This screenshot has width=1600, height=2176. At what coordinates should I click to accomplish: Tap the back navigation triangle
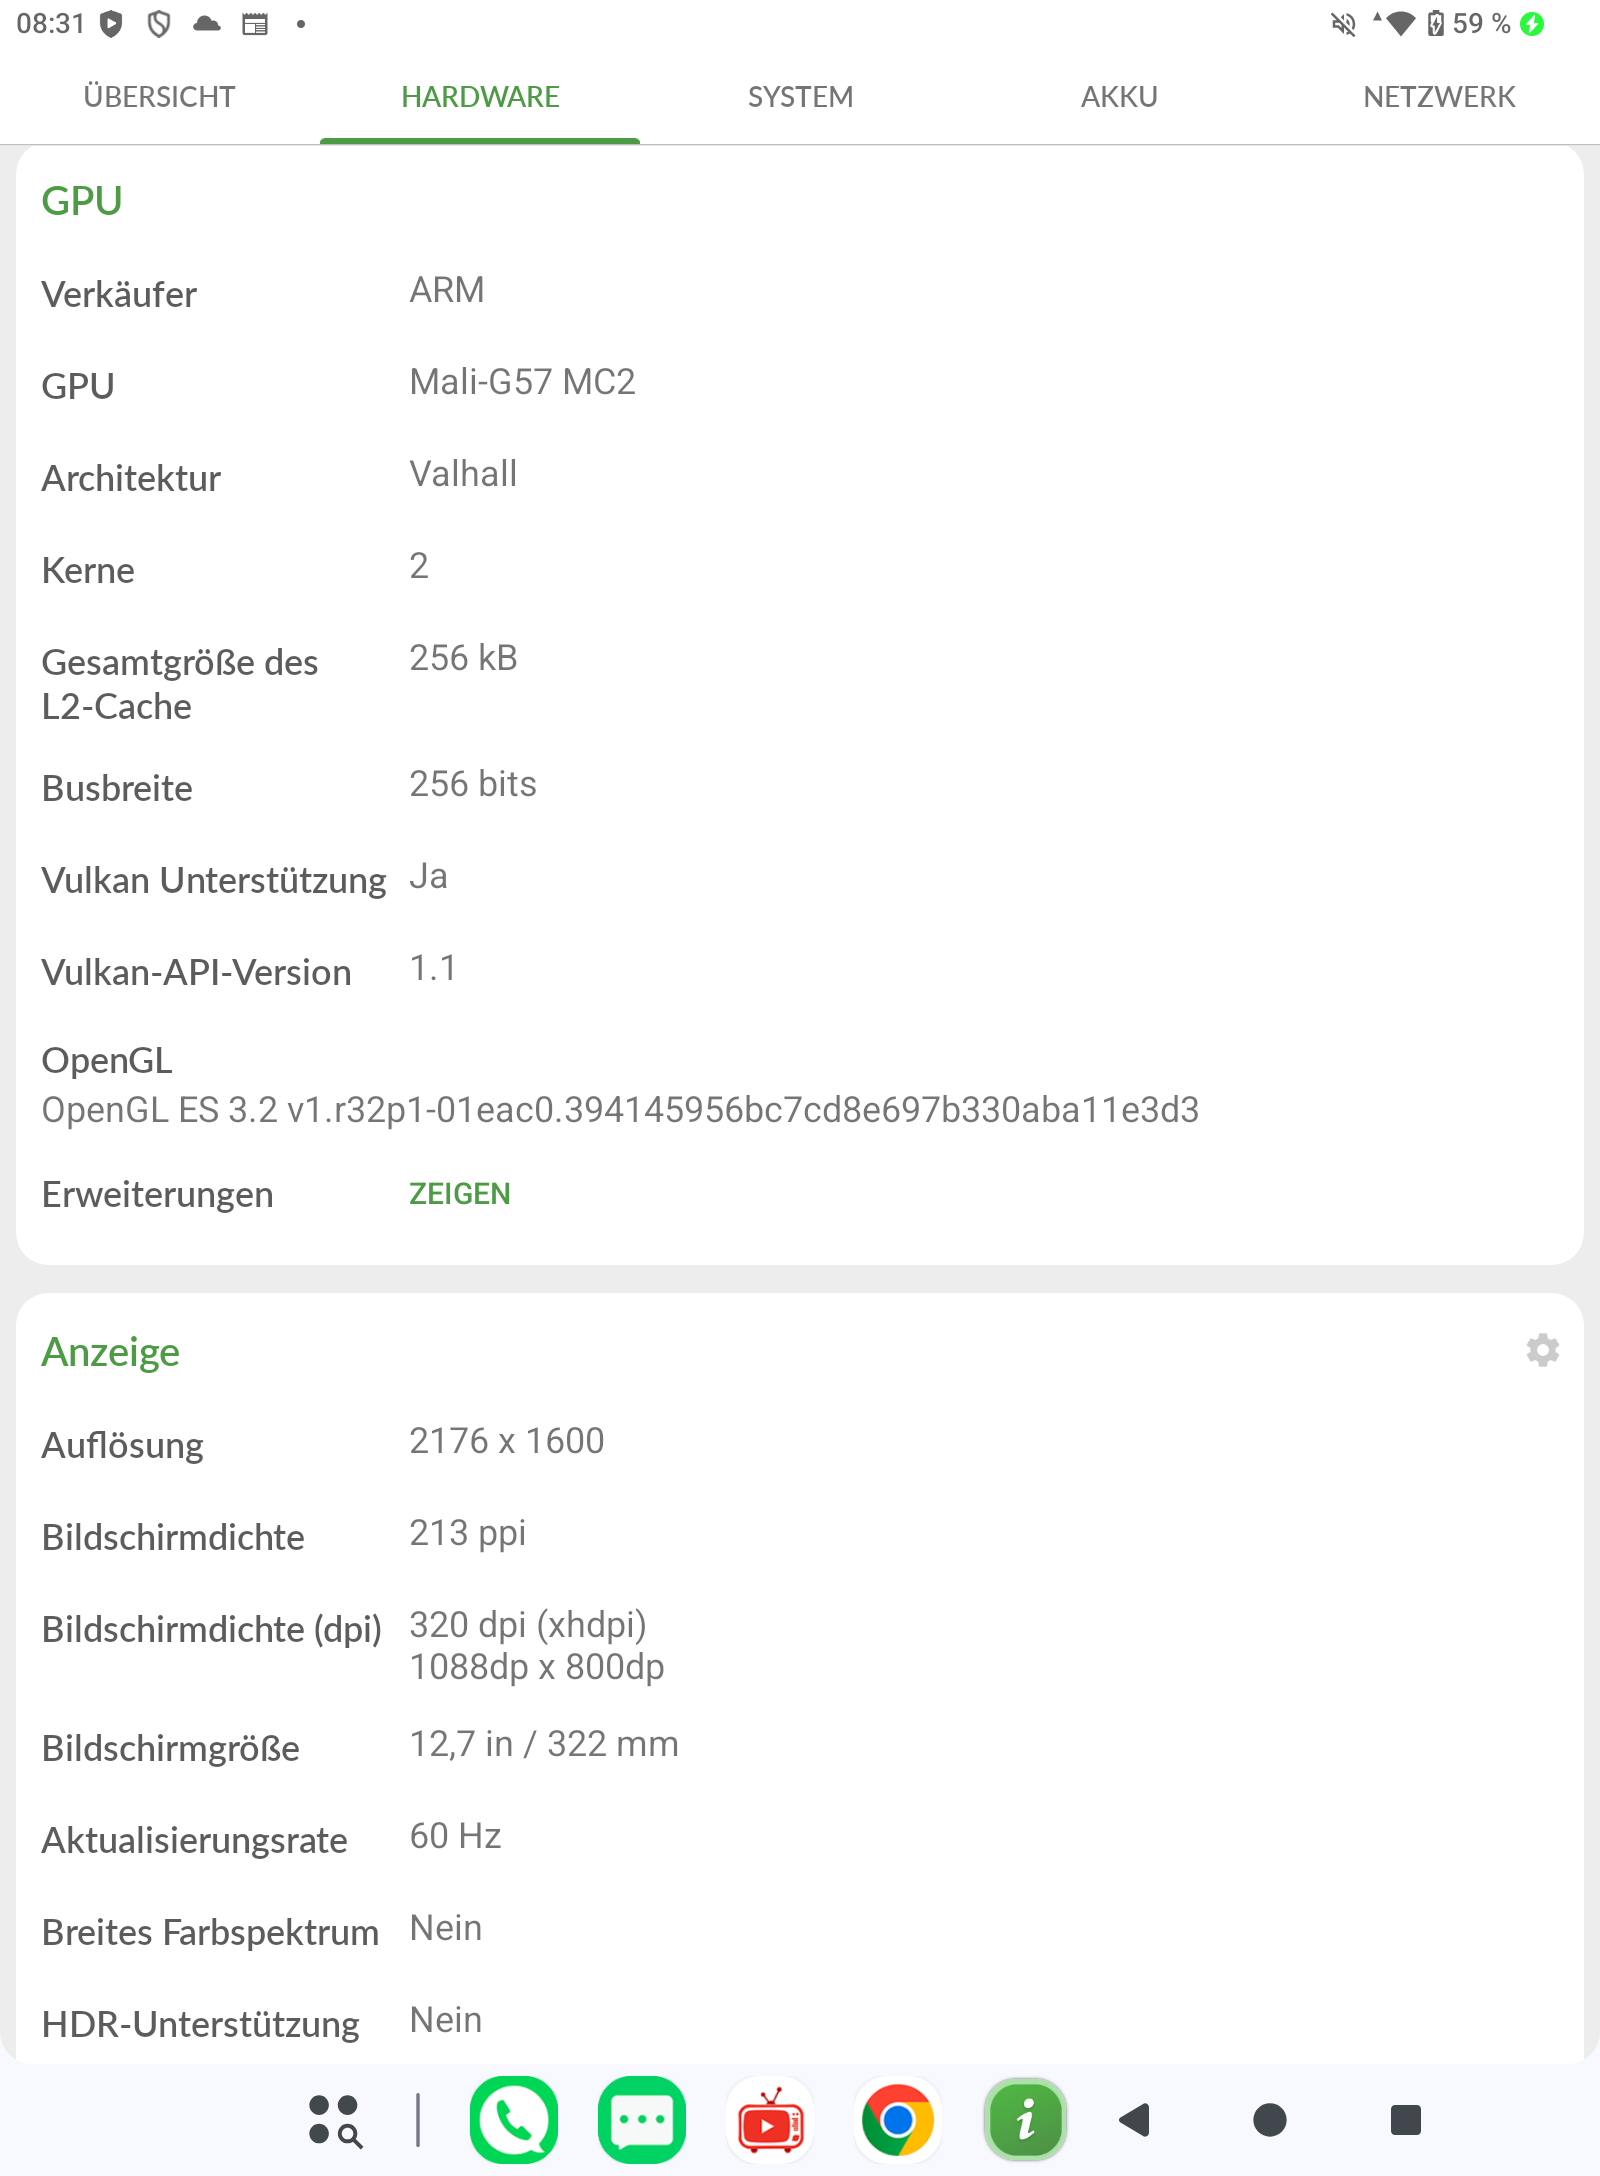coord(1134,2120)
